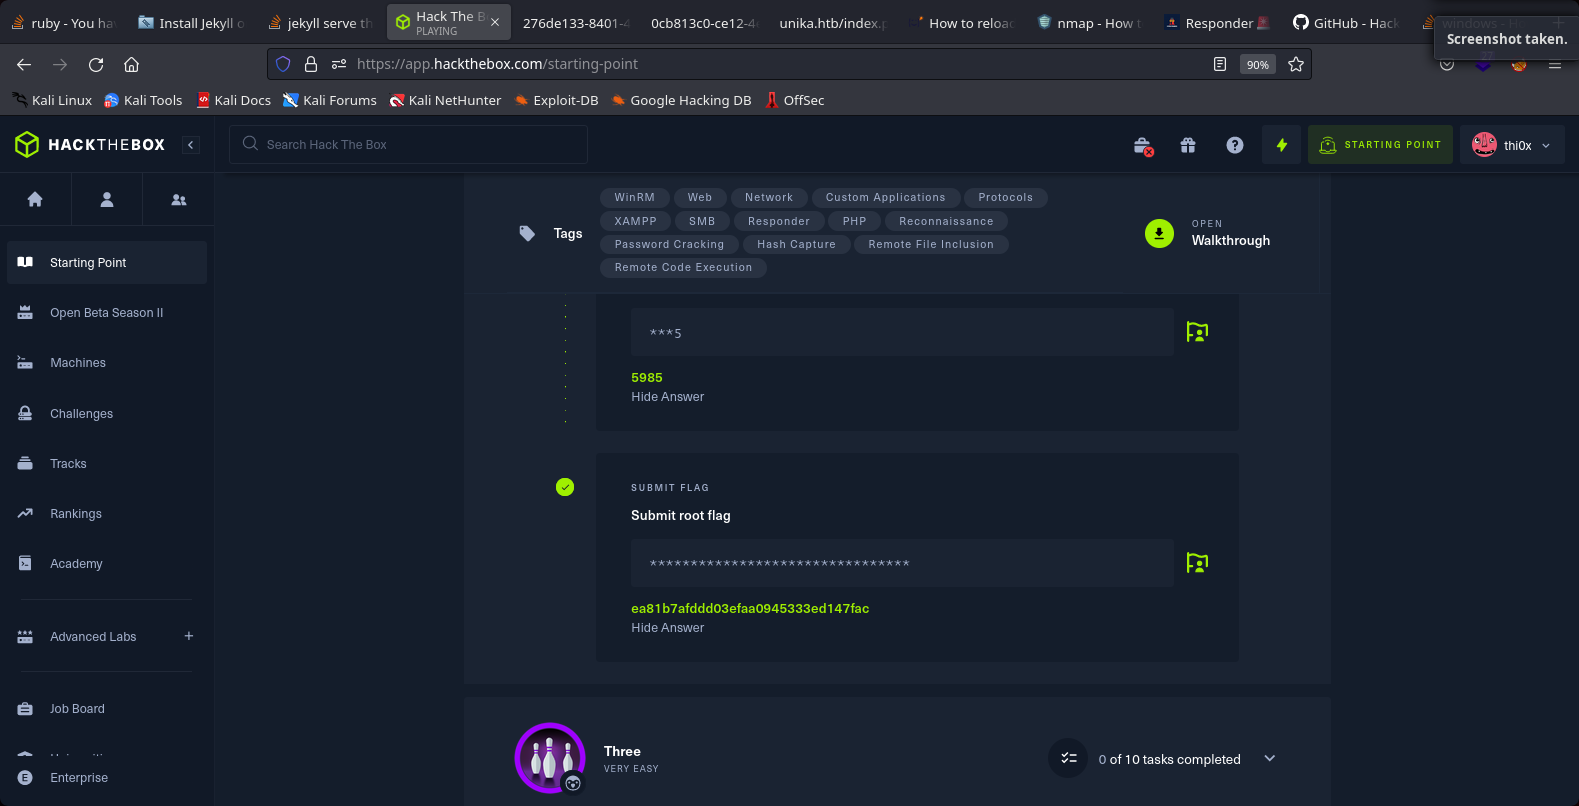Select Starting Point in the sidebar
The height and width of the screenshot is (806, 1579).
(107, 262)
